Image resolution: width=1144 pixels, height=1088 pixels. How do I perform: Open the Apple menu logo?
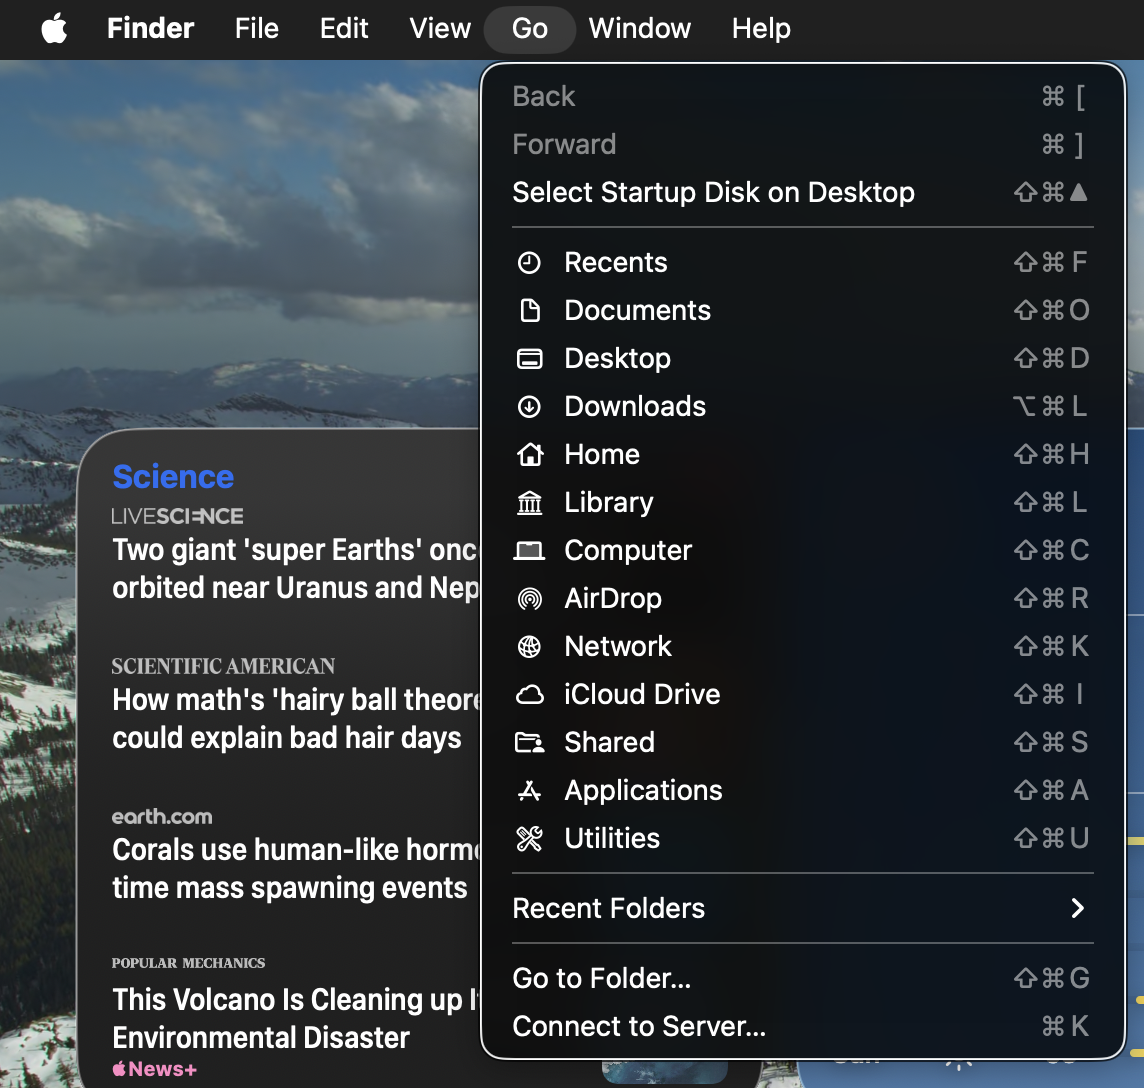(x=54, y=28)
